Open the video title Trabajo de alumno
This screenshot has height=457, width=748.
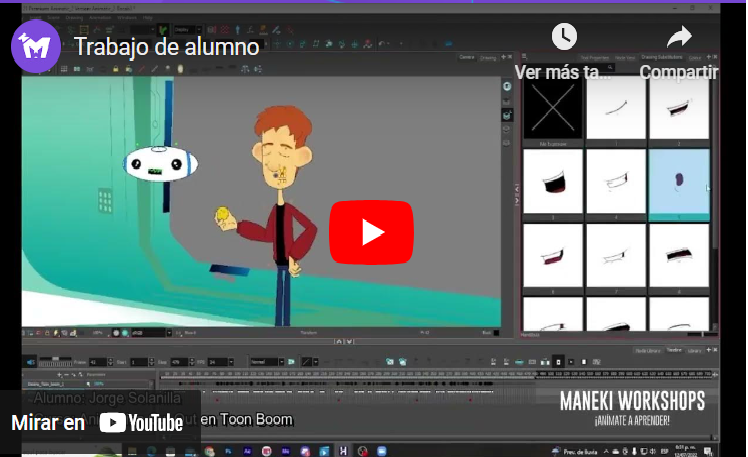[x=166, y=47]
